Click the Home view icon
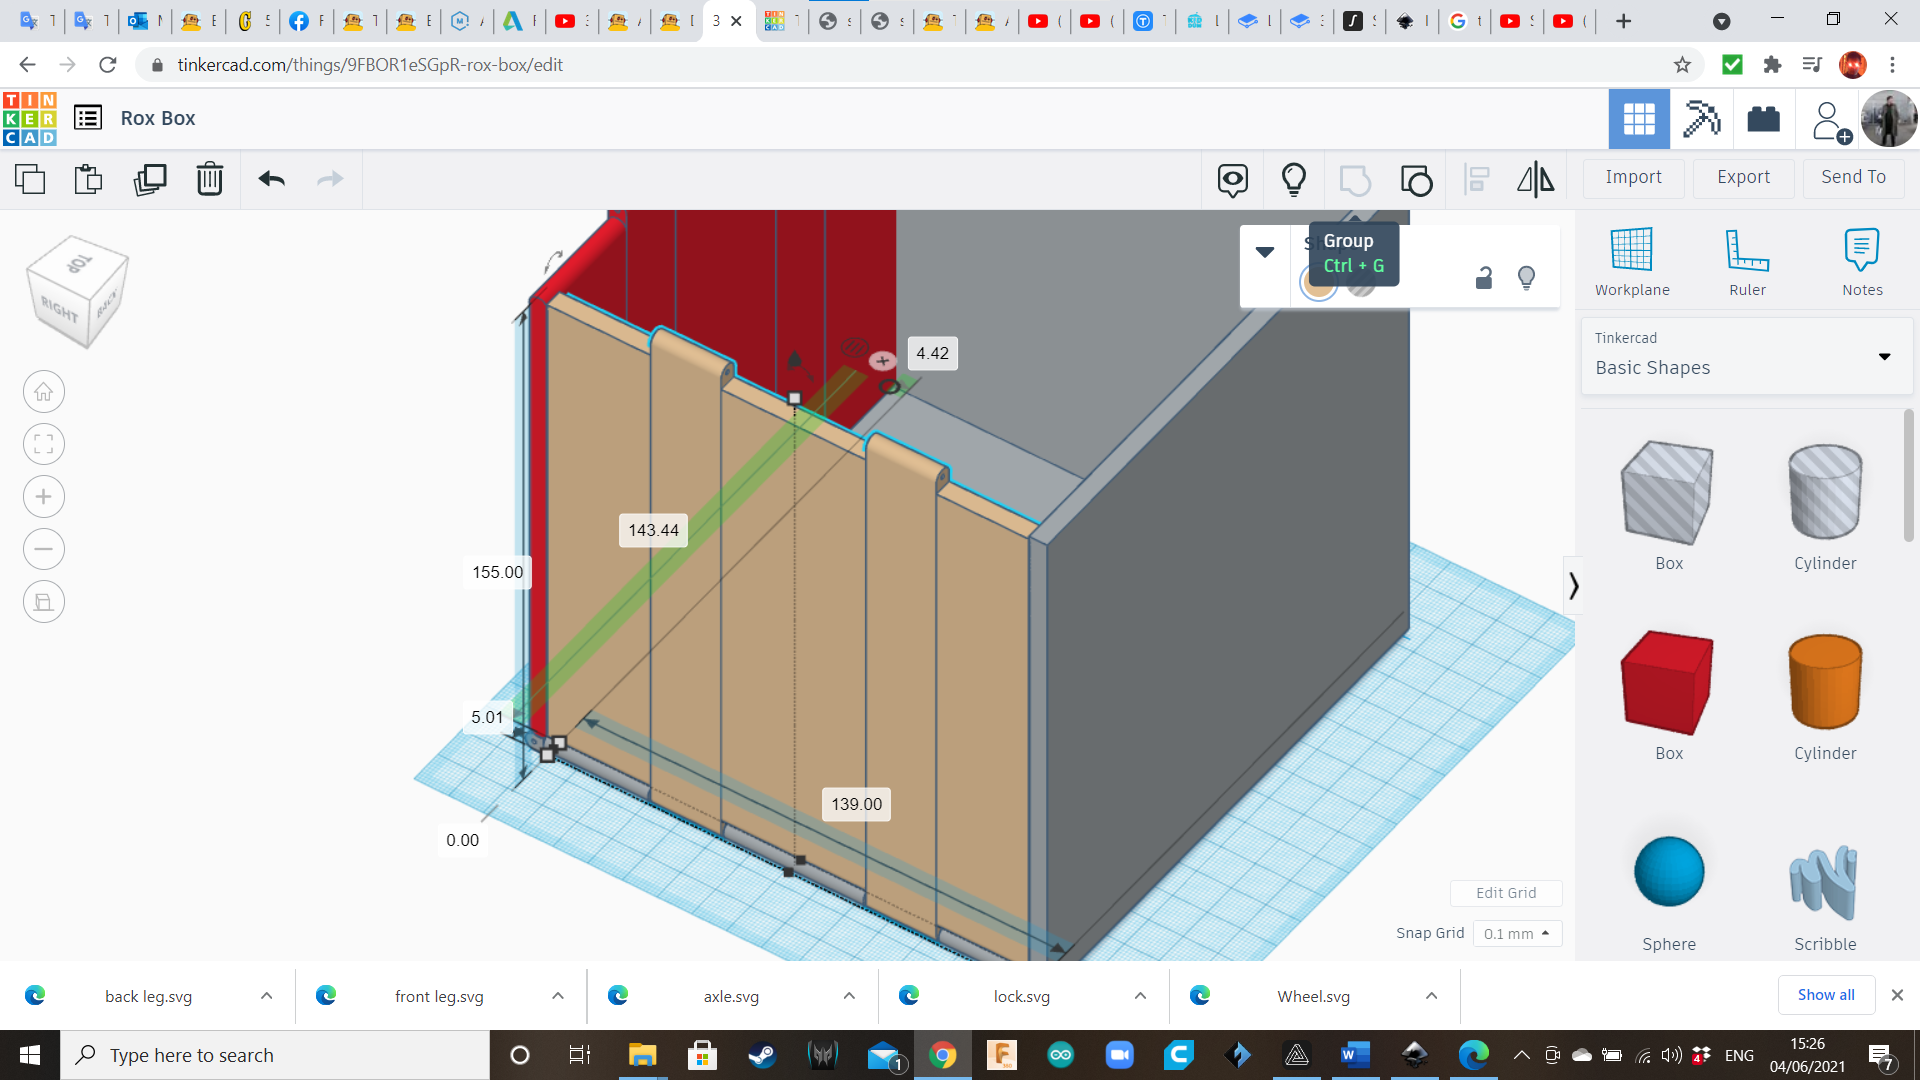1920x1080 pixels. pos(44,392)
